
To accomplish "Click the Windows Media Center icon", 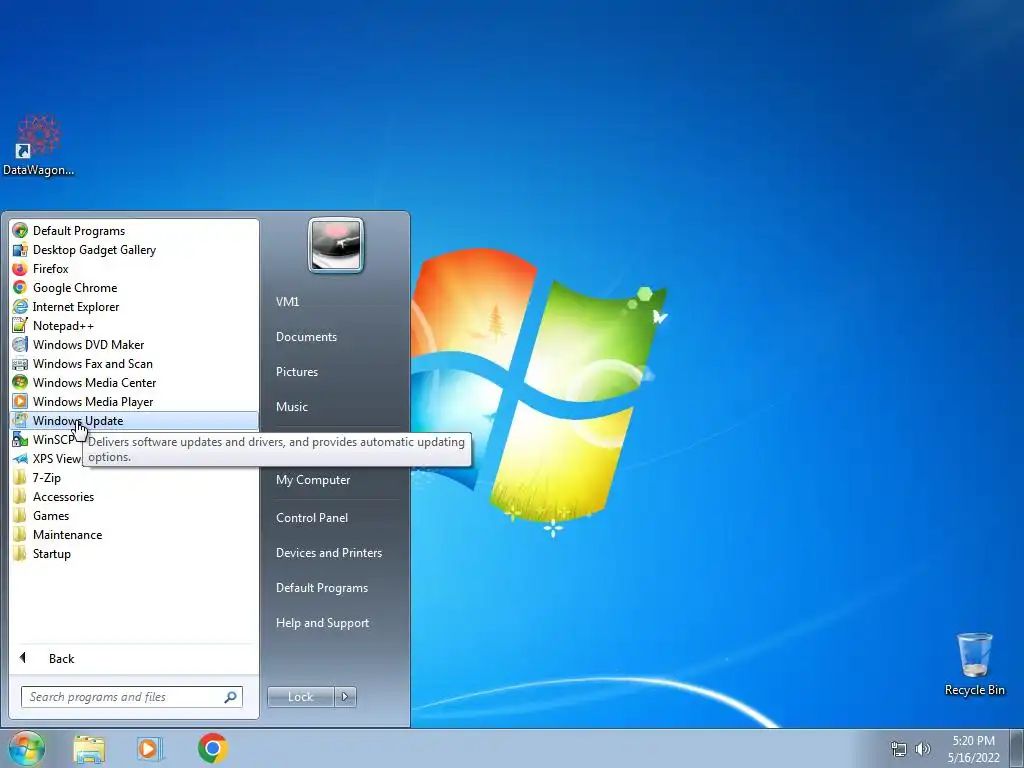I will (20, 383).
